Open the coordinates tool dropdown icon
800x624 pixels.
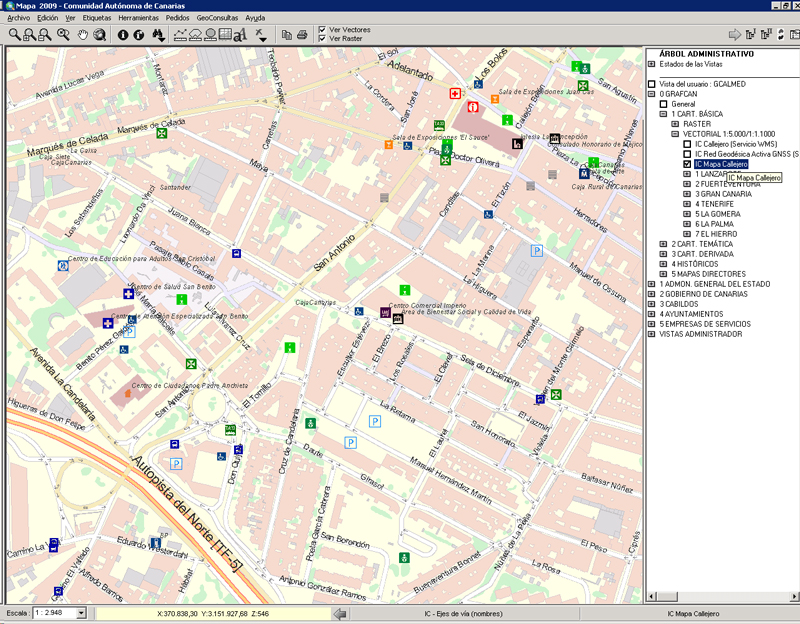click(261, 35)
